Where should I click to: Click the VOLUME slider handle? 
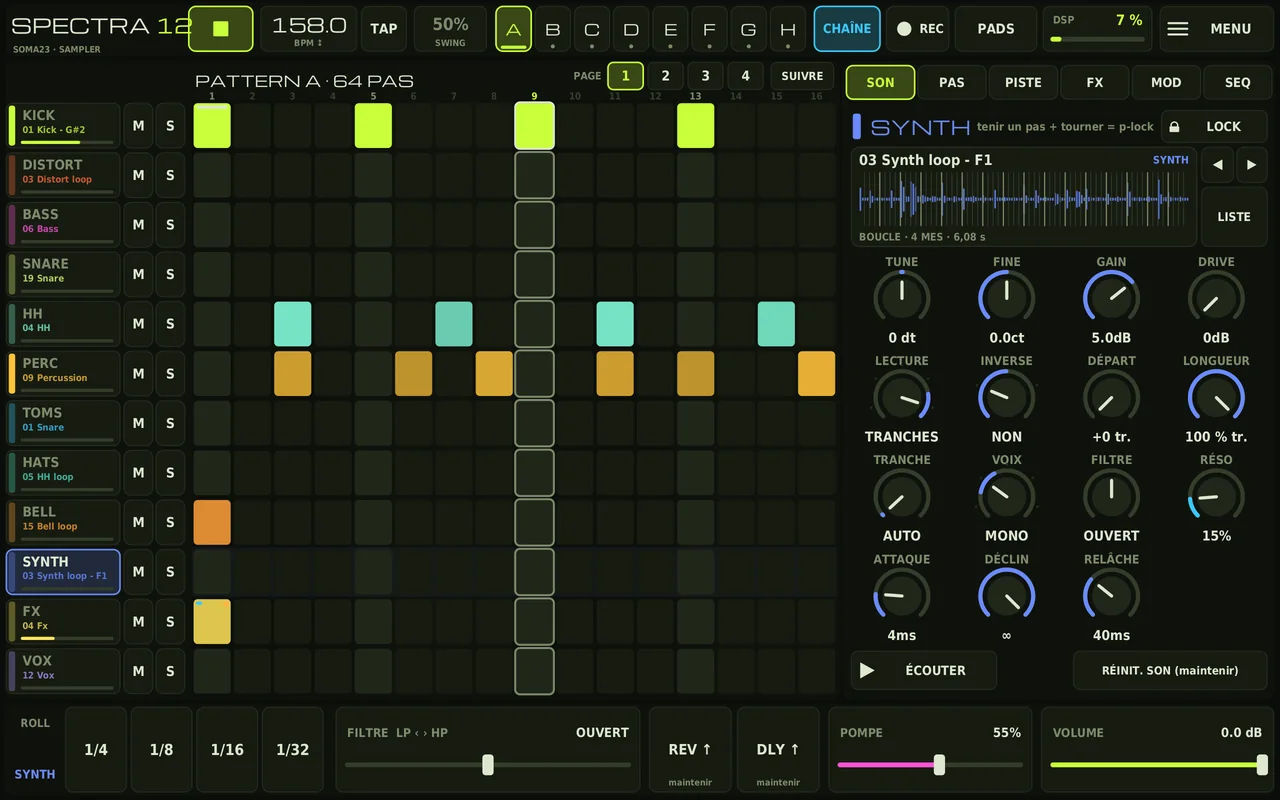click(1262, 765)
